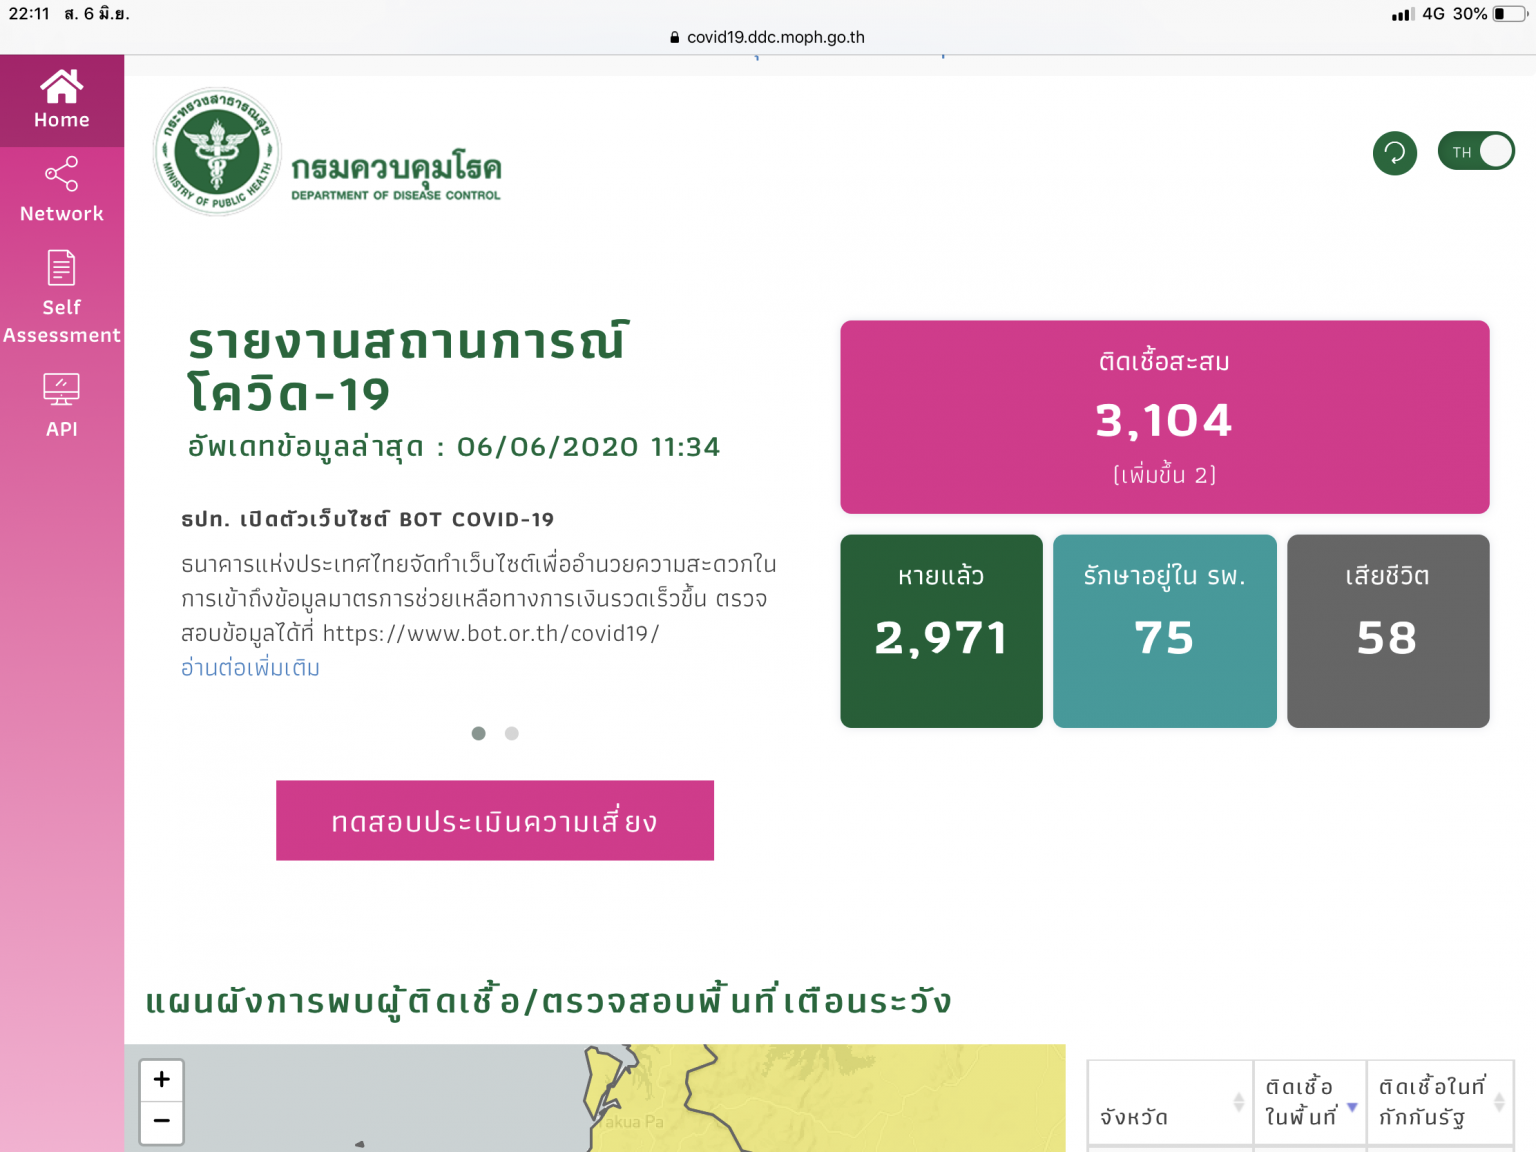This screenshot has width=1536, height=1152.
Task: Open the Network sidebar item
Action: point(62,189)
